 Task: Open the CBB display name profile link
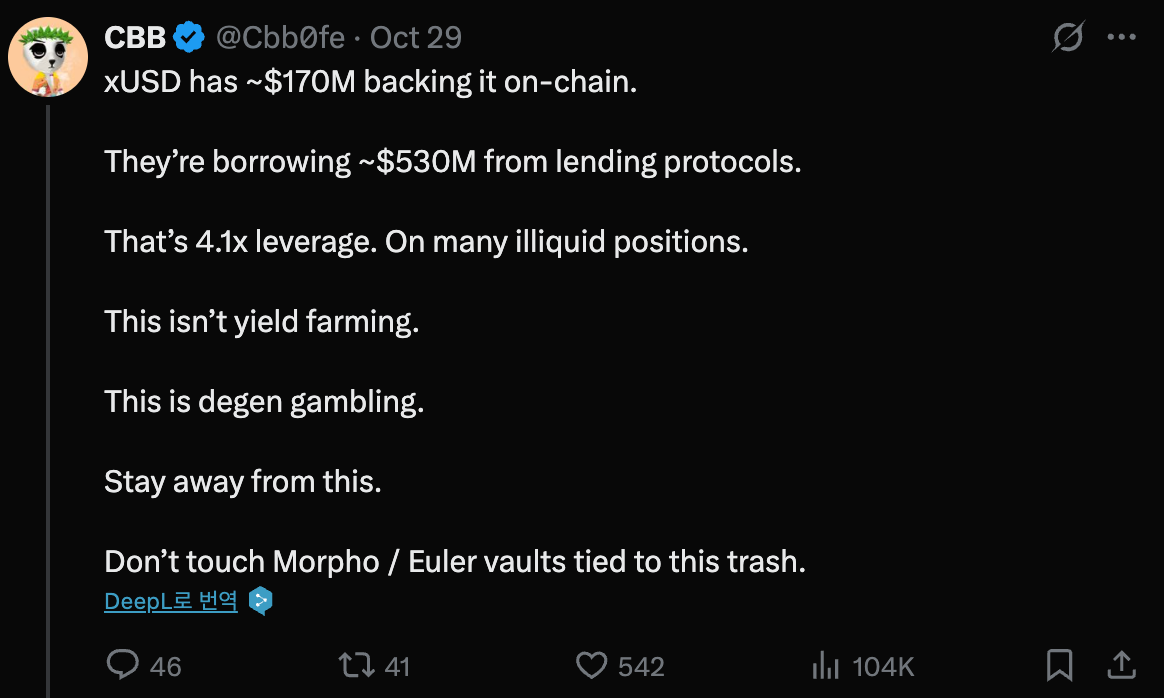click(x=134, y=38)
